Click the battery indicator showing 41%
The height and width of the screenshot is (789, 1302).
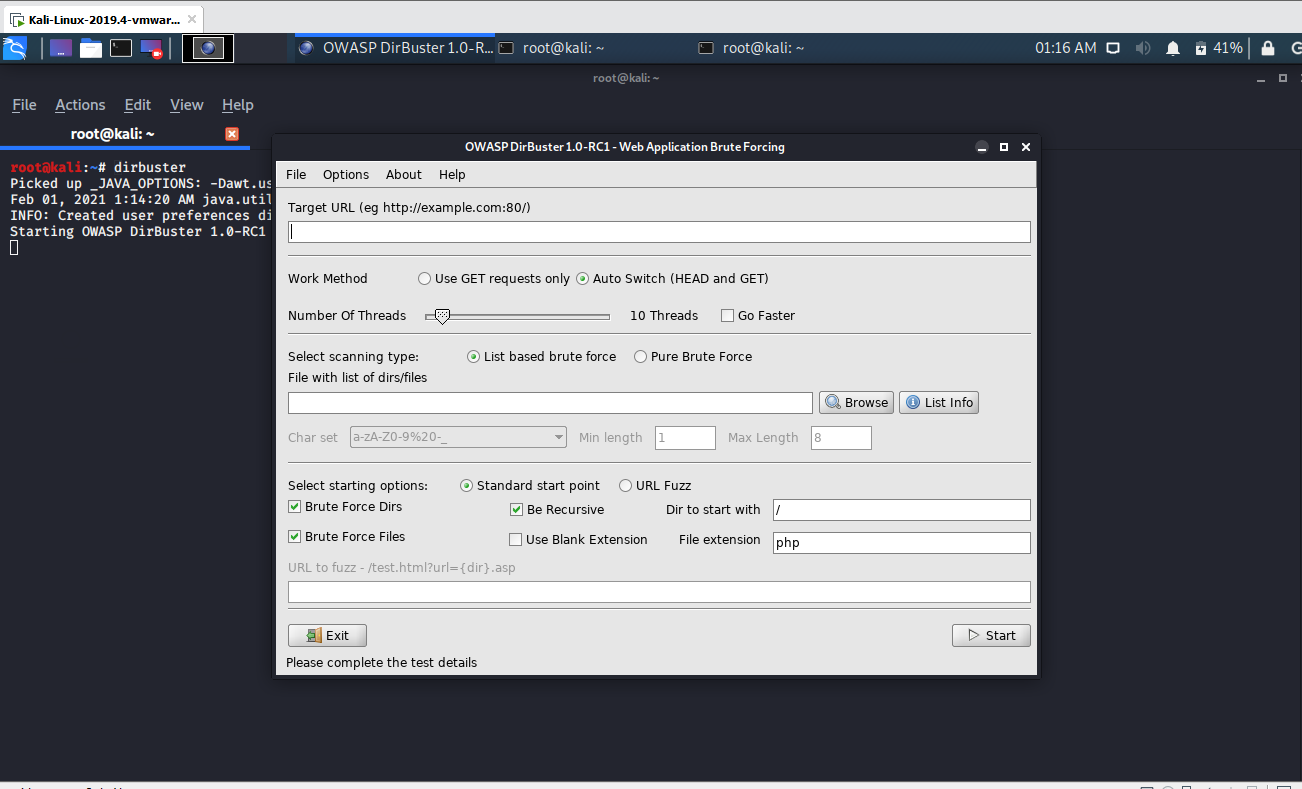tap(1218, 48)
